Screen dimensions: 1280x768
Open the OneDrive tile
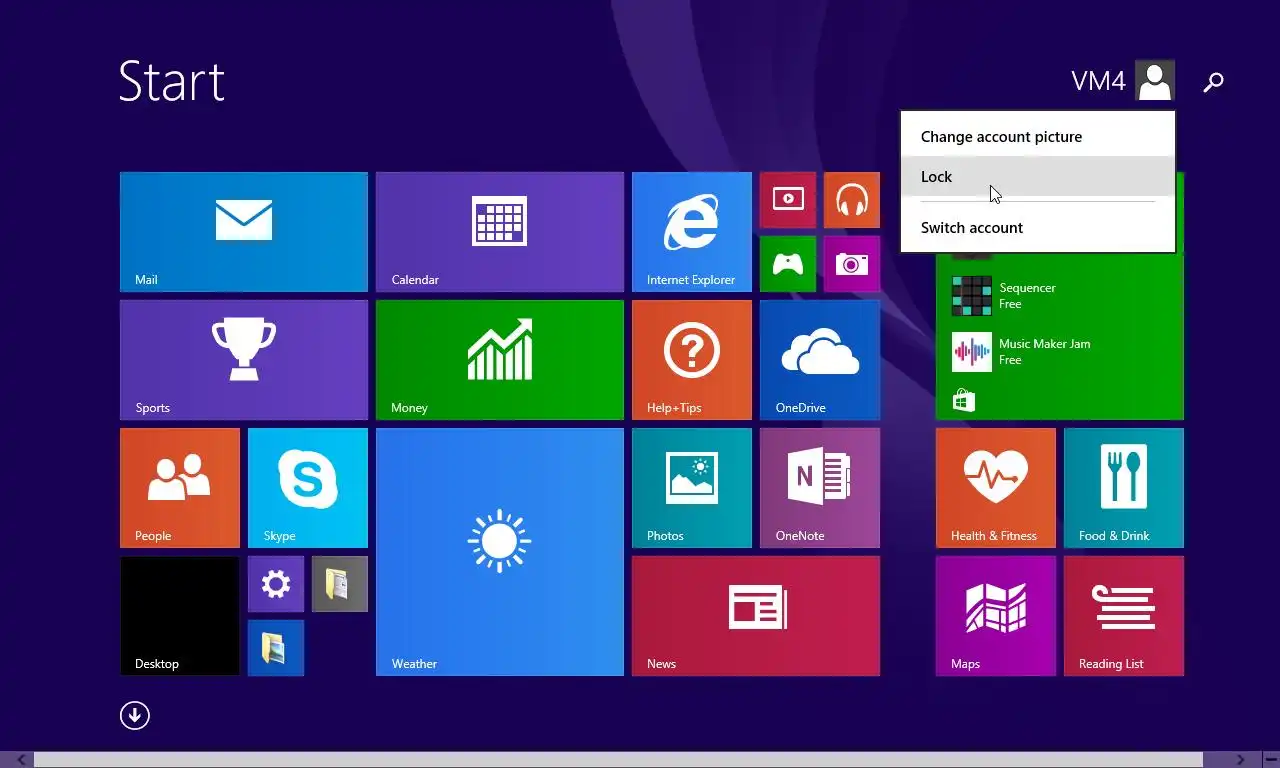click(820, 360)
